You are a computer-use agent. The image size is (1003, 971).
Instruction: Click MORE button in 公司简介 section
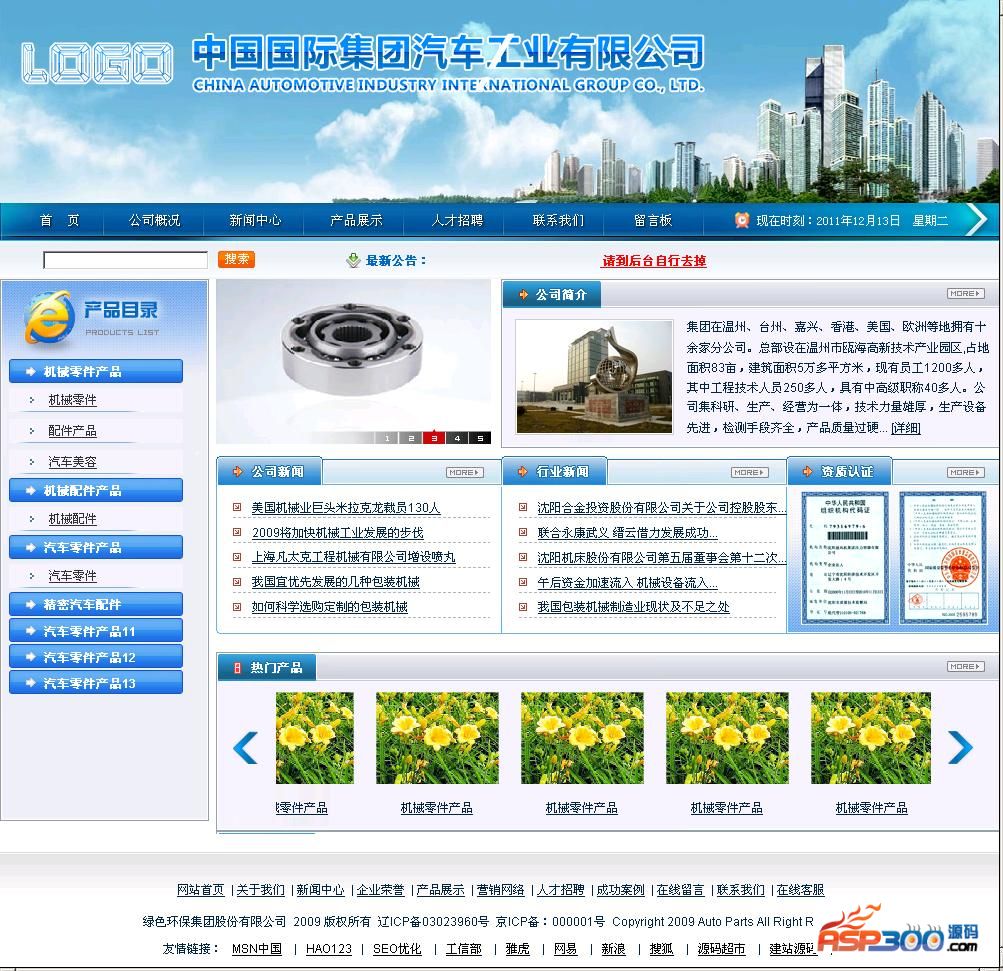pyautogui.click(x=965, y=294)
